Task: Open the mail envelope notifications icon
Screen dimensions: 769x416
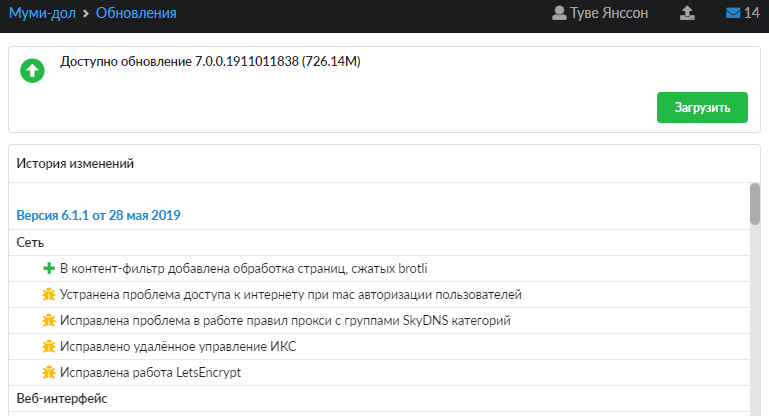Action: click(x=733, y=14)
